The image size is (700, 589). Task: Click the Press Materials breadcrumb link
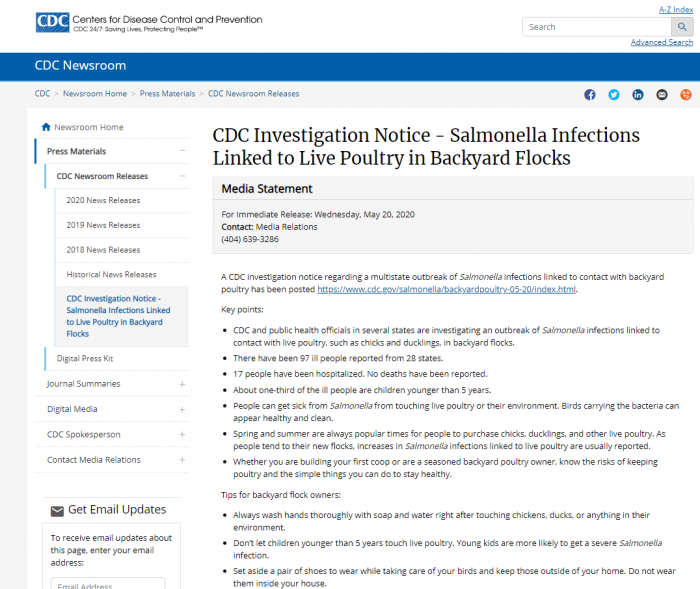(167, 94)
